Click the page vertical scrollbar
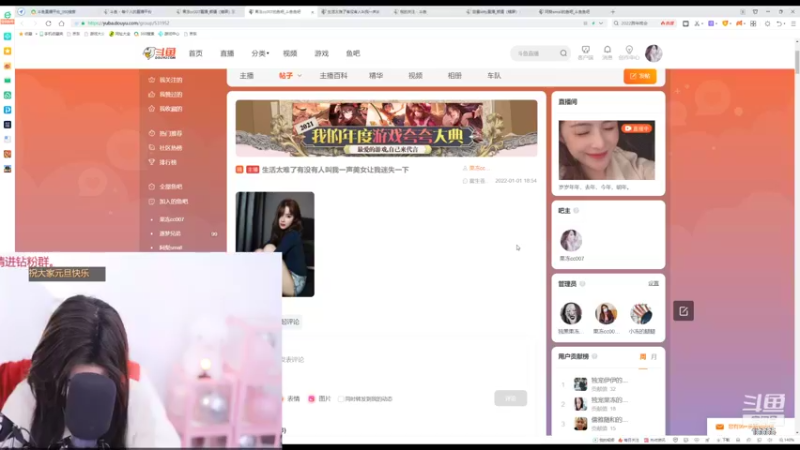Viewport: 800px width, 450px height. tap(796, 60)
